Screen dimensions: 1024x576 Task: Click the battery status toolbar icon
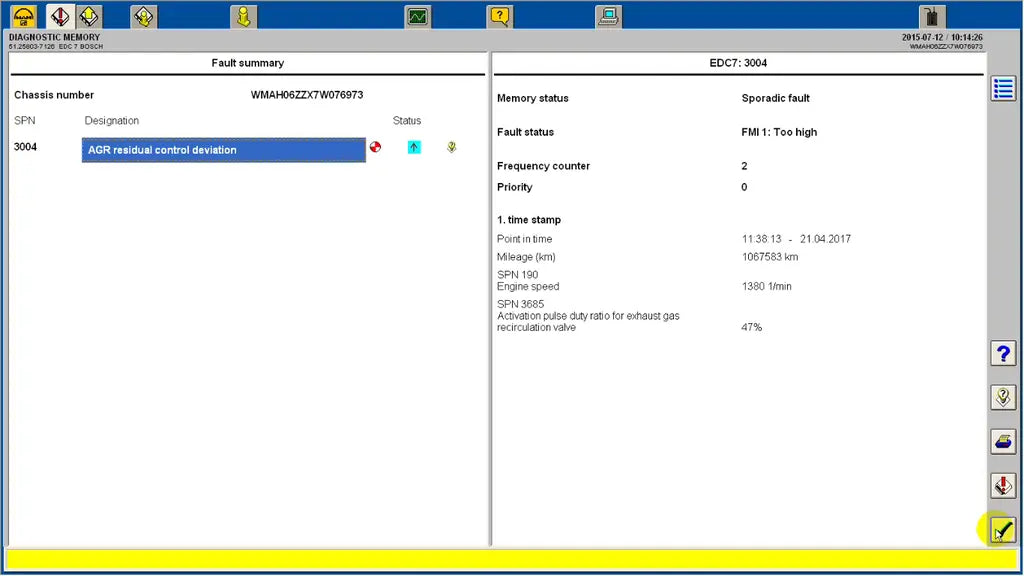(x=931, y=16)
